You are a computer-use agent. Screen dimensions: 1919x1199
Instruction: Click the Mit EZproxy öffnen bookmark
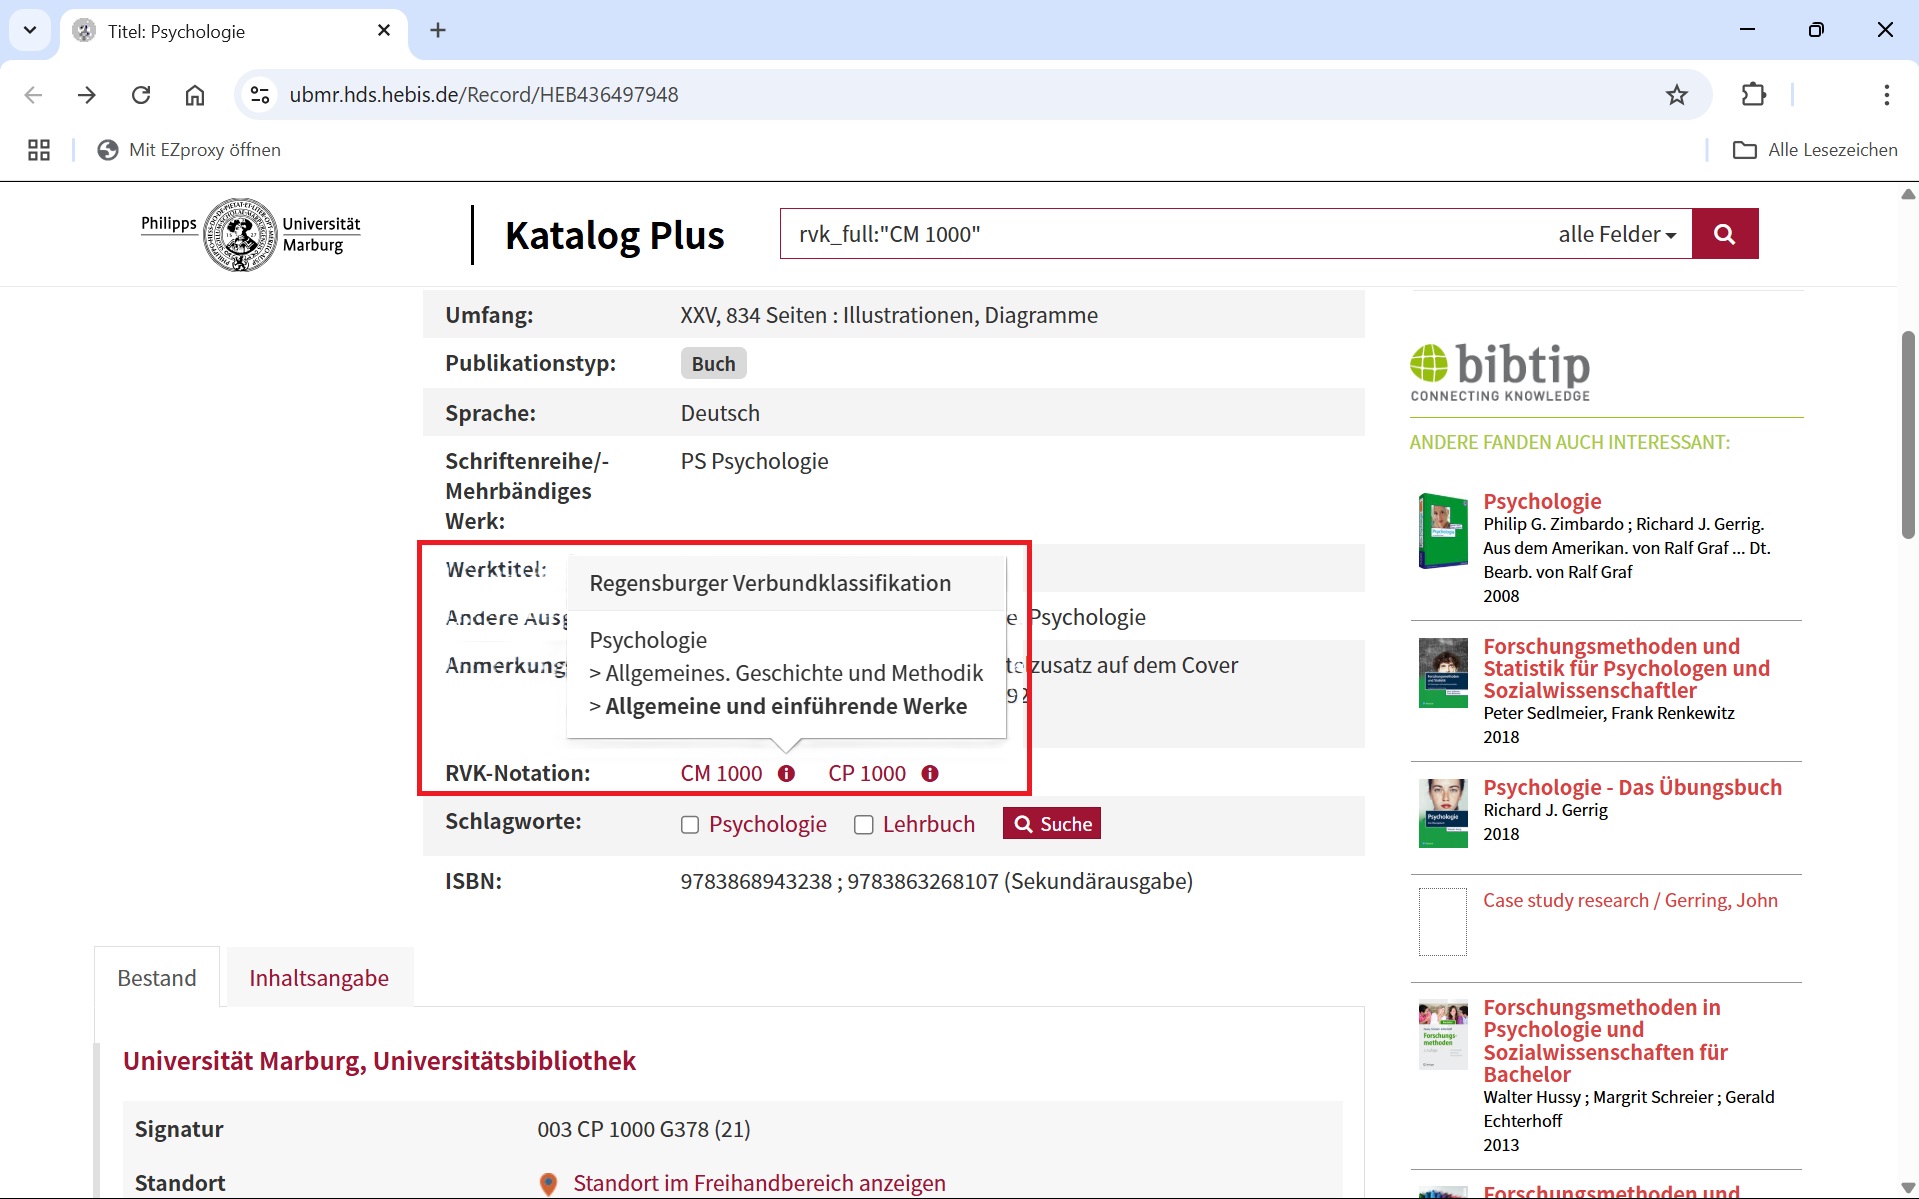point(189,150)
